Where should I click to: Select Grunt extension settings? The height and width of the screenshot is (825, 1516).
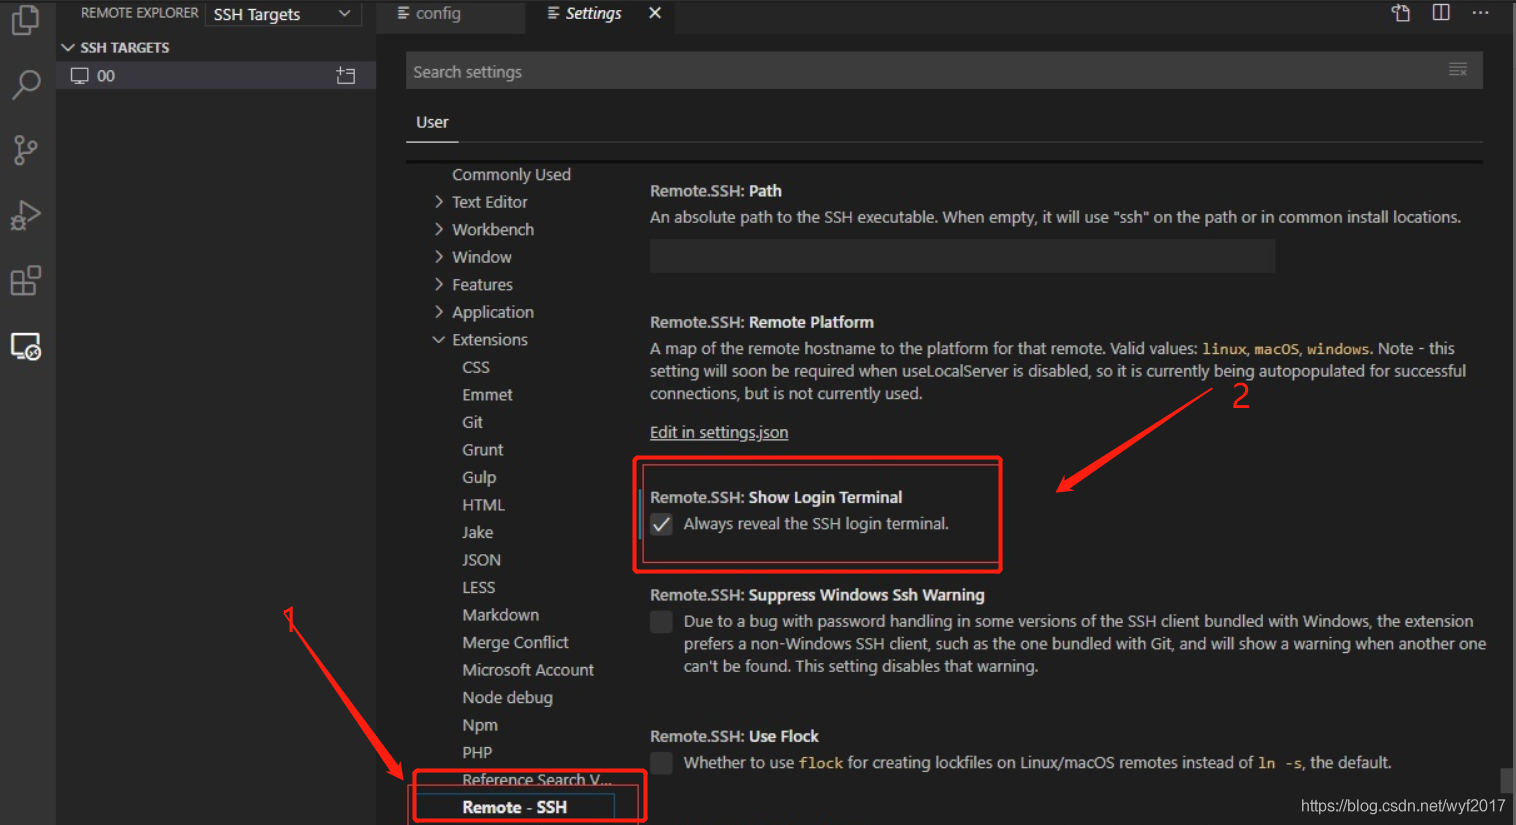click(482, 450)
